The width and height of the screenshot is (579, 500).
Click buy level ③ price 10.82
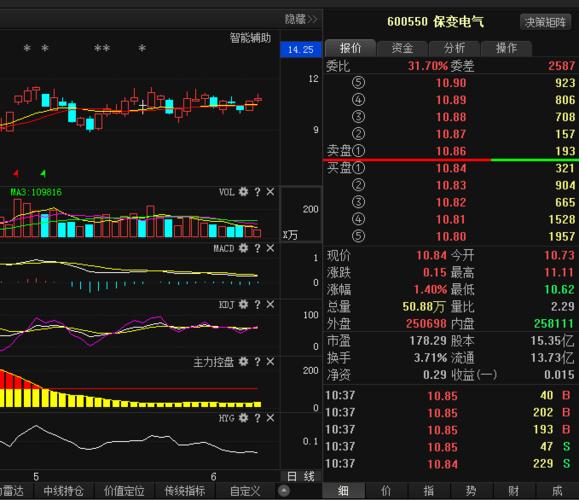pyautogui.click(x=451, y=202)
